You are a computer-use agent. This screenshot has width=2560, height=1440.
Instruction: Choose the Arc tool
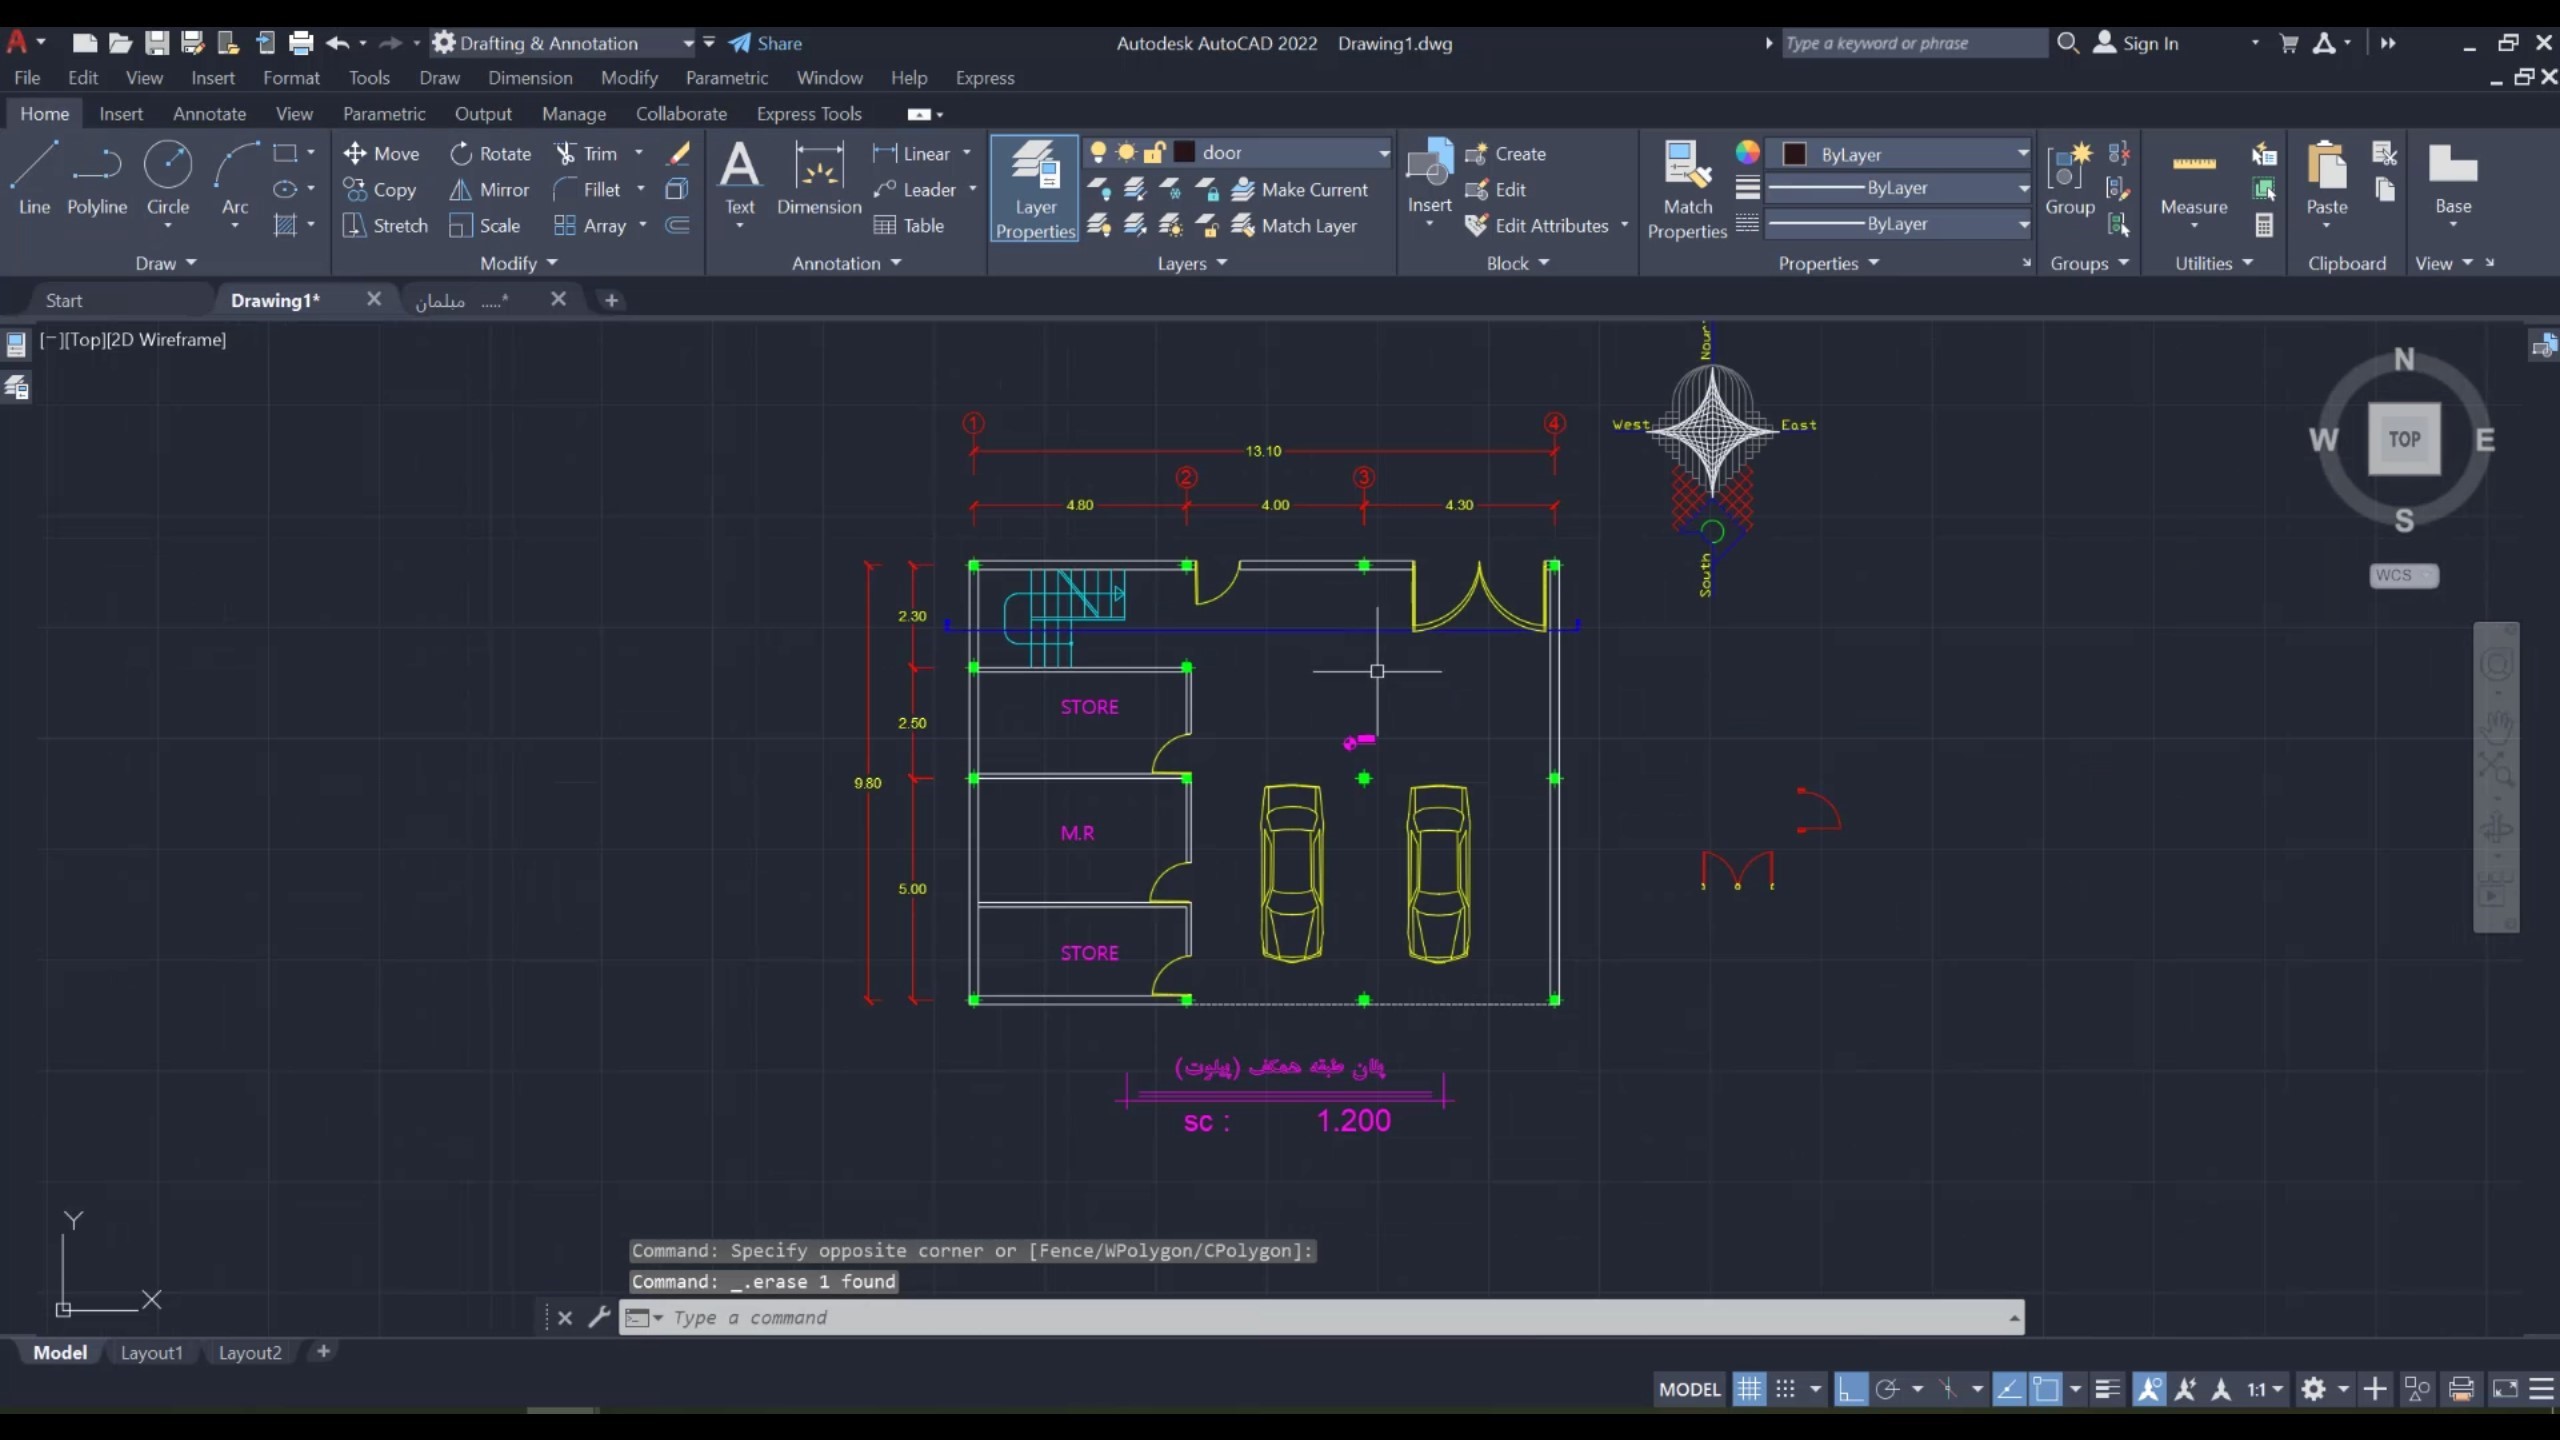click(236, 178)
